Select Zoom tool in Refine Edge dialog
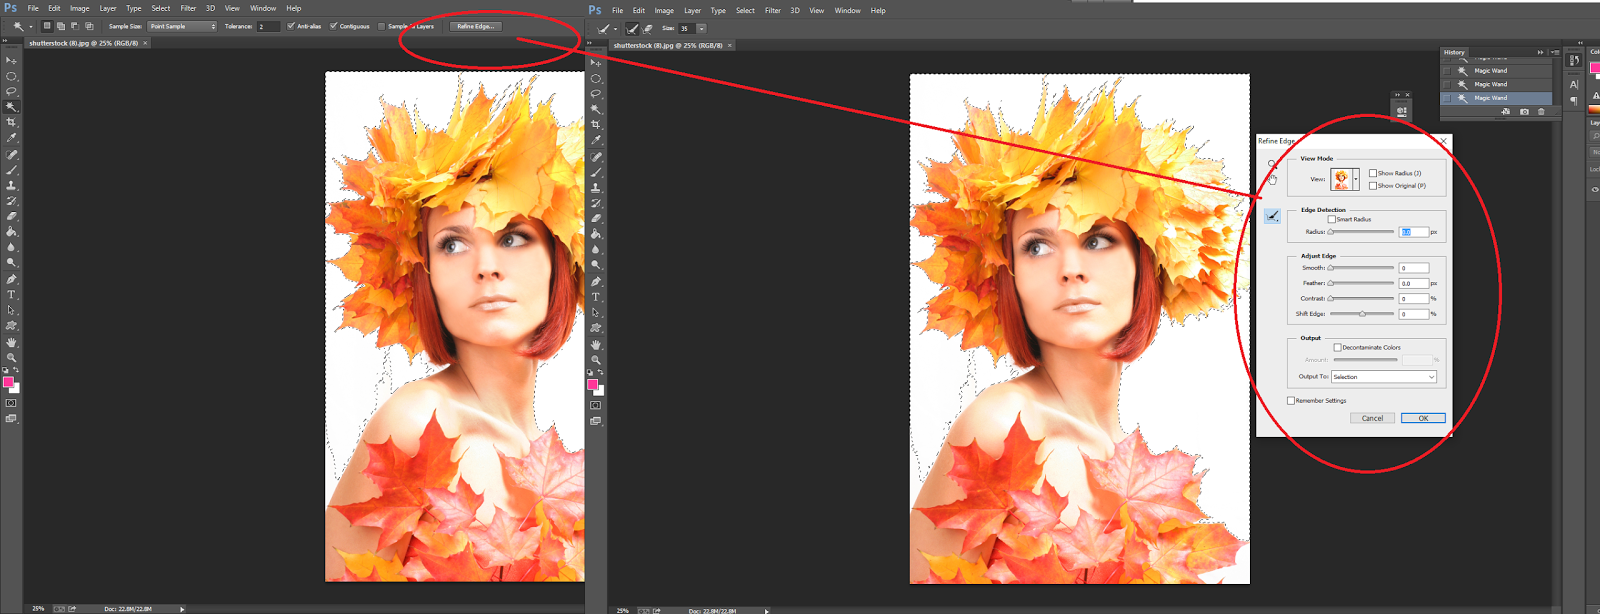 pyautogui.click(x=1272, y=164)
